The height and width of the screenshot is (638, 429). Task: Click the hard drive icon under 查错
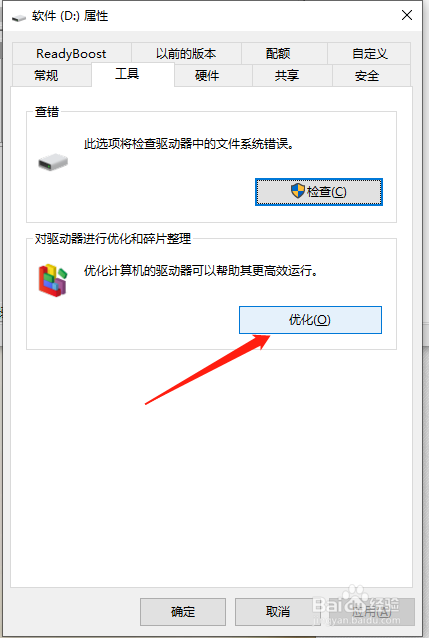53,162
